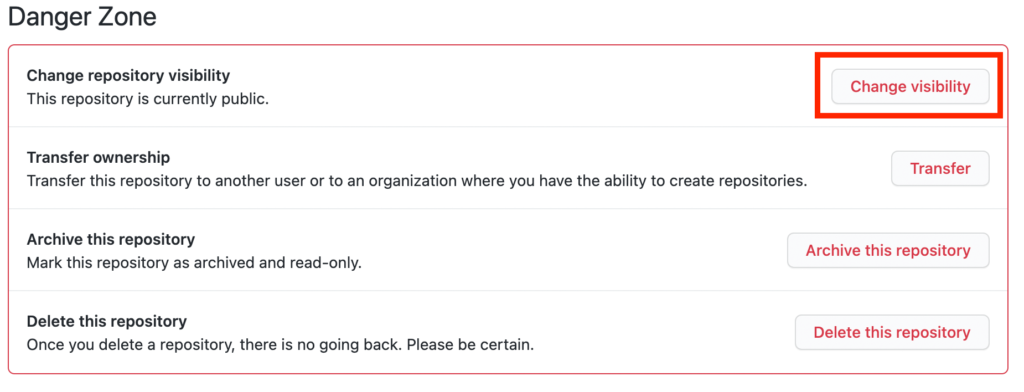
Task: Click the Delete this repository button
Action: (891, 333)
